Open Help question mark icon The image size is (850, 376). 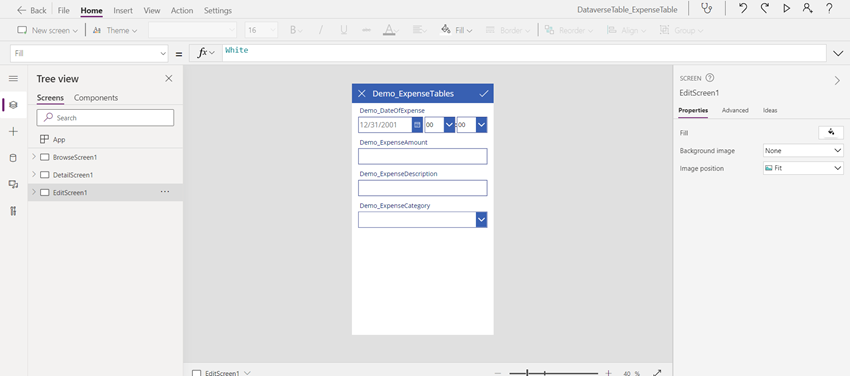(829, 8)
